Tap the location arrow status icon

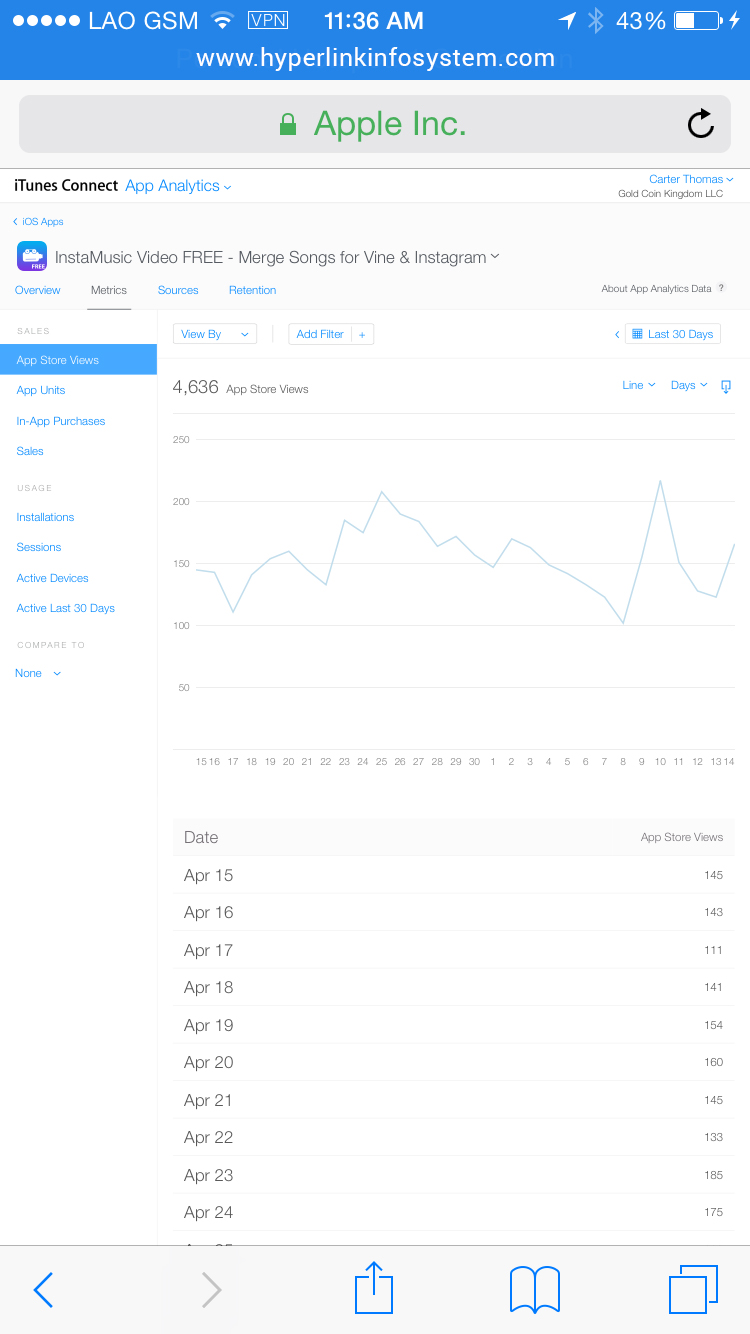pos(567,20)
